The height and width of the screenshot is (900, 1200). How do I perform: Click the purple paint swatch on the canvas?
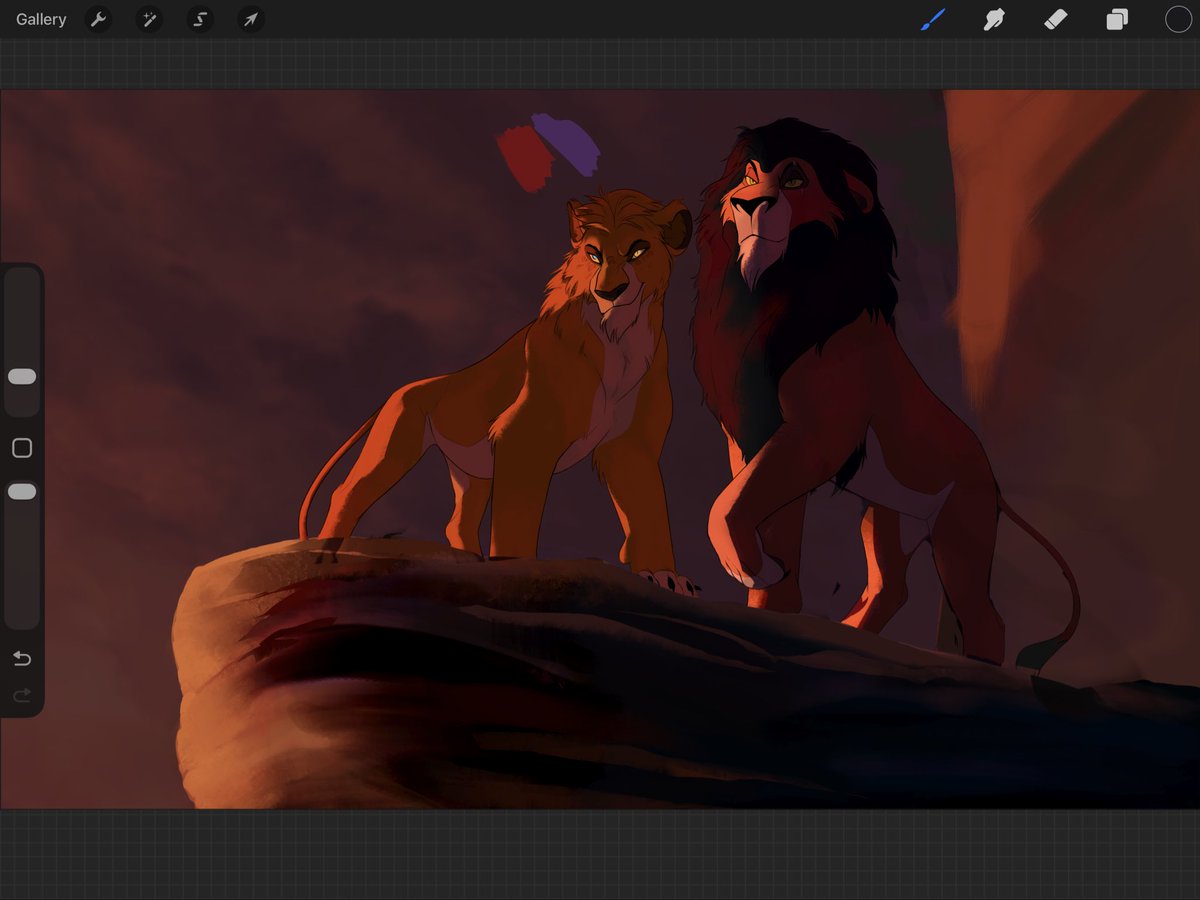tap(567, 143)
